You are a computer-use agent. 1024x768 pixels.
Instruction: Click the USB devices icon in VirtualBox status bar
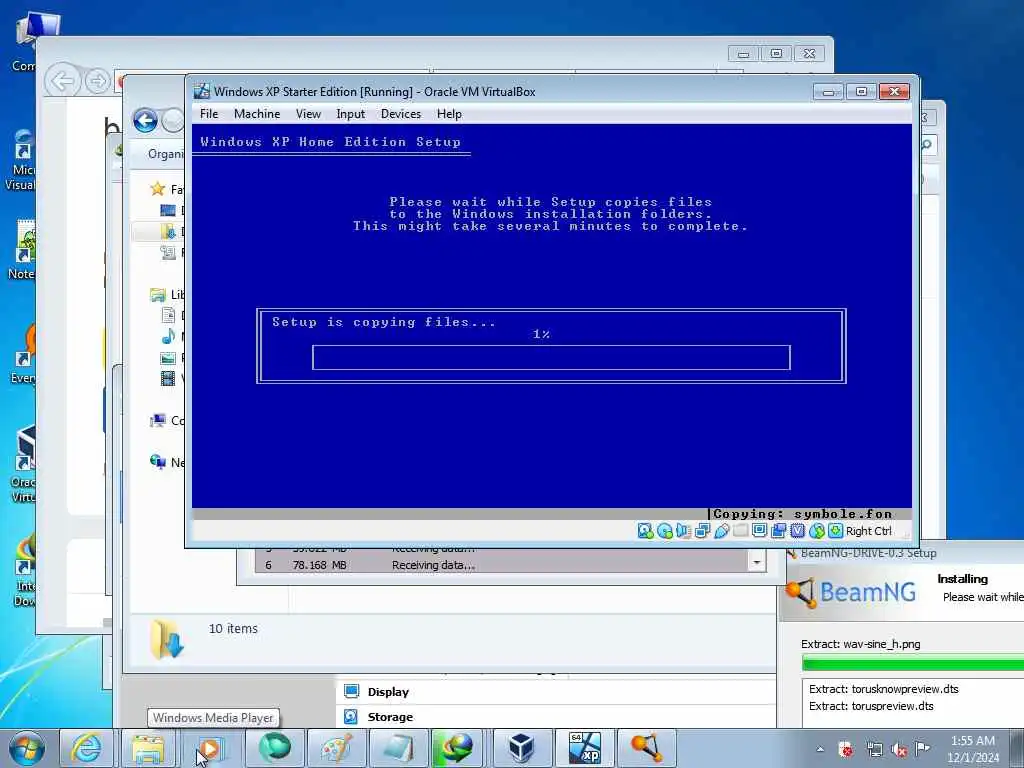[x=722, y=531]
